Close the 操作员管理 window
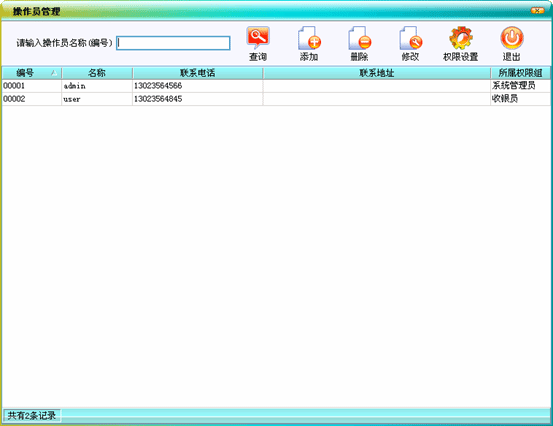Viewport: 553px width, 426px height. tap(537, 11)
